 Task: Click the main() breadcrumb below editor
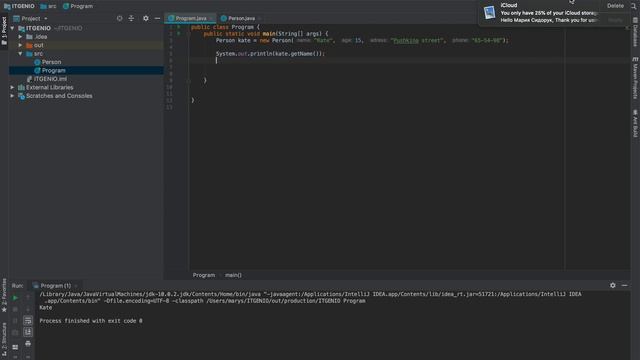pyautogui.click(x=233, y=275)
